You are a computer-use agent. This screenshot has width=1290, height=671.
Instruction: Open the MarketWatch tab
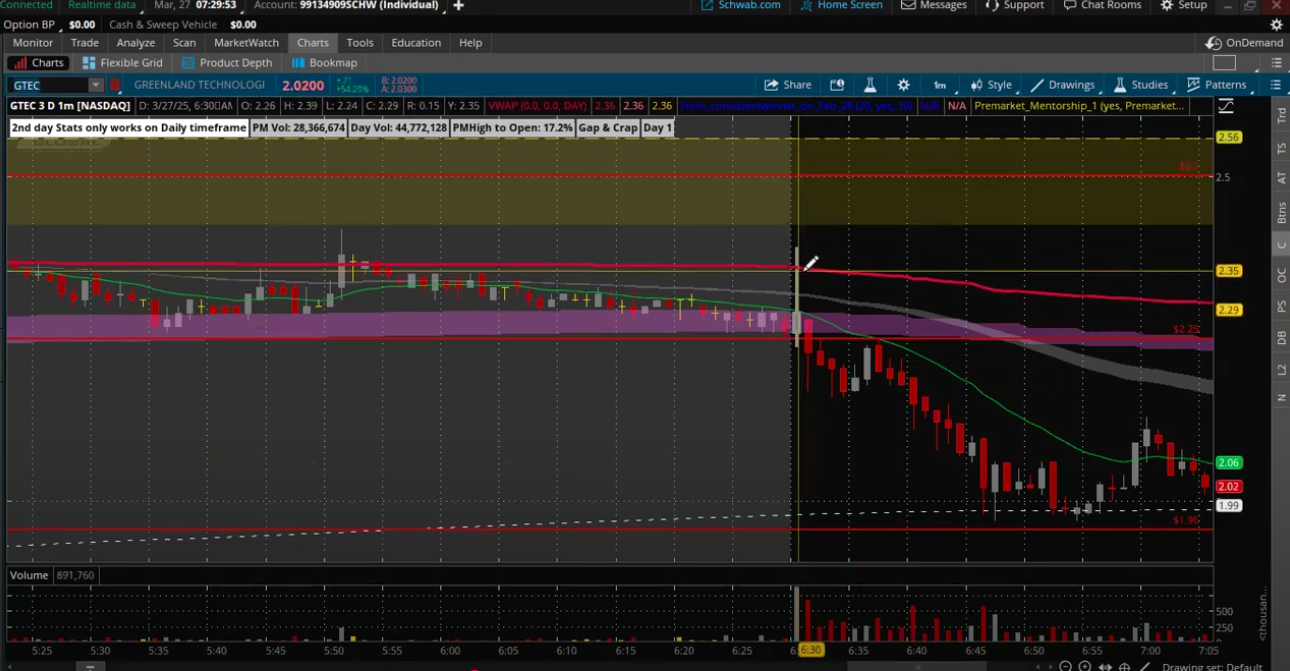[x=246, y=43]
